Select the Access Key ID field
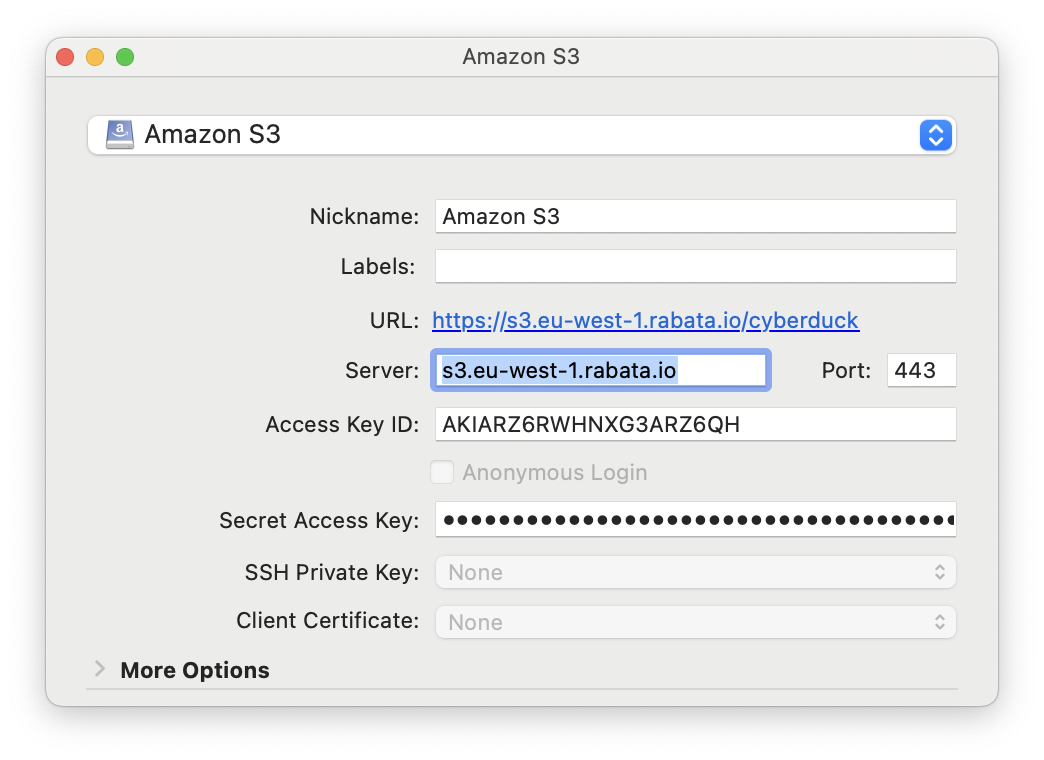This screenshot has width=1044, height=760. (x=695, y=424)
